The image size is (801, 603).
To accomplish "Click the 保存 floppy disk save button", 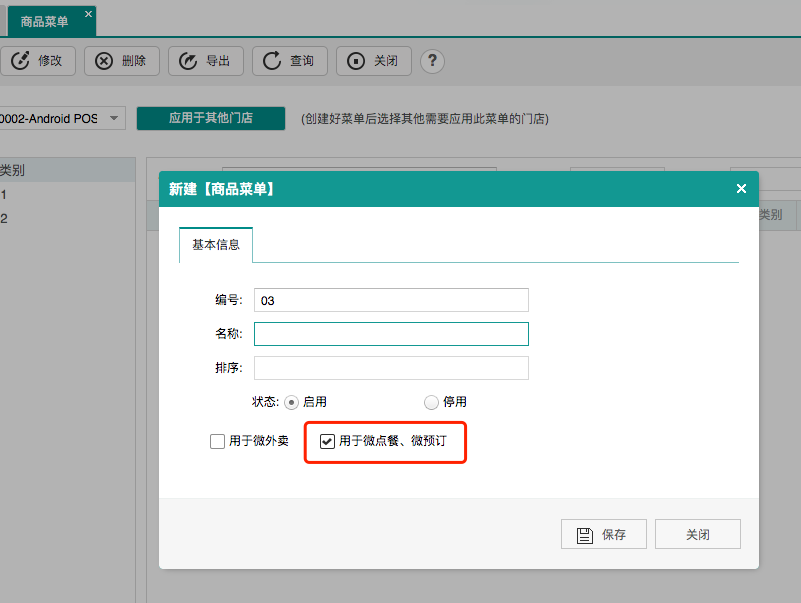I will 603,534.
